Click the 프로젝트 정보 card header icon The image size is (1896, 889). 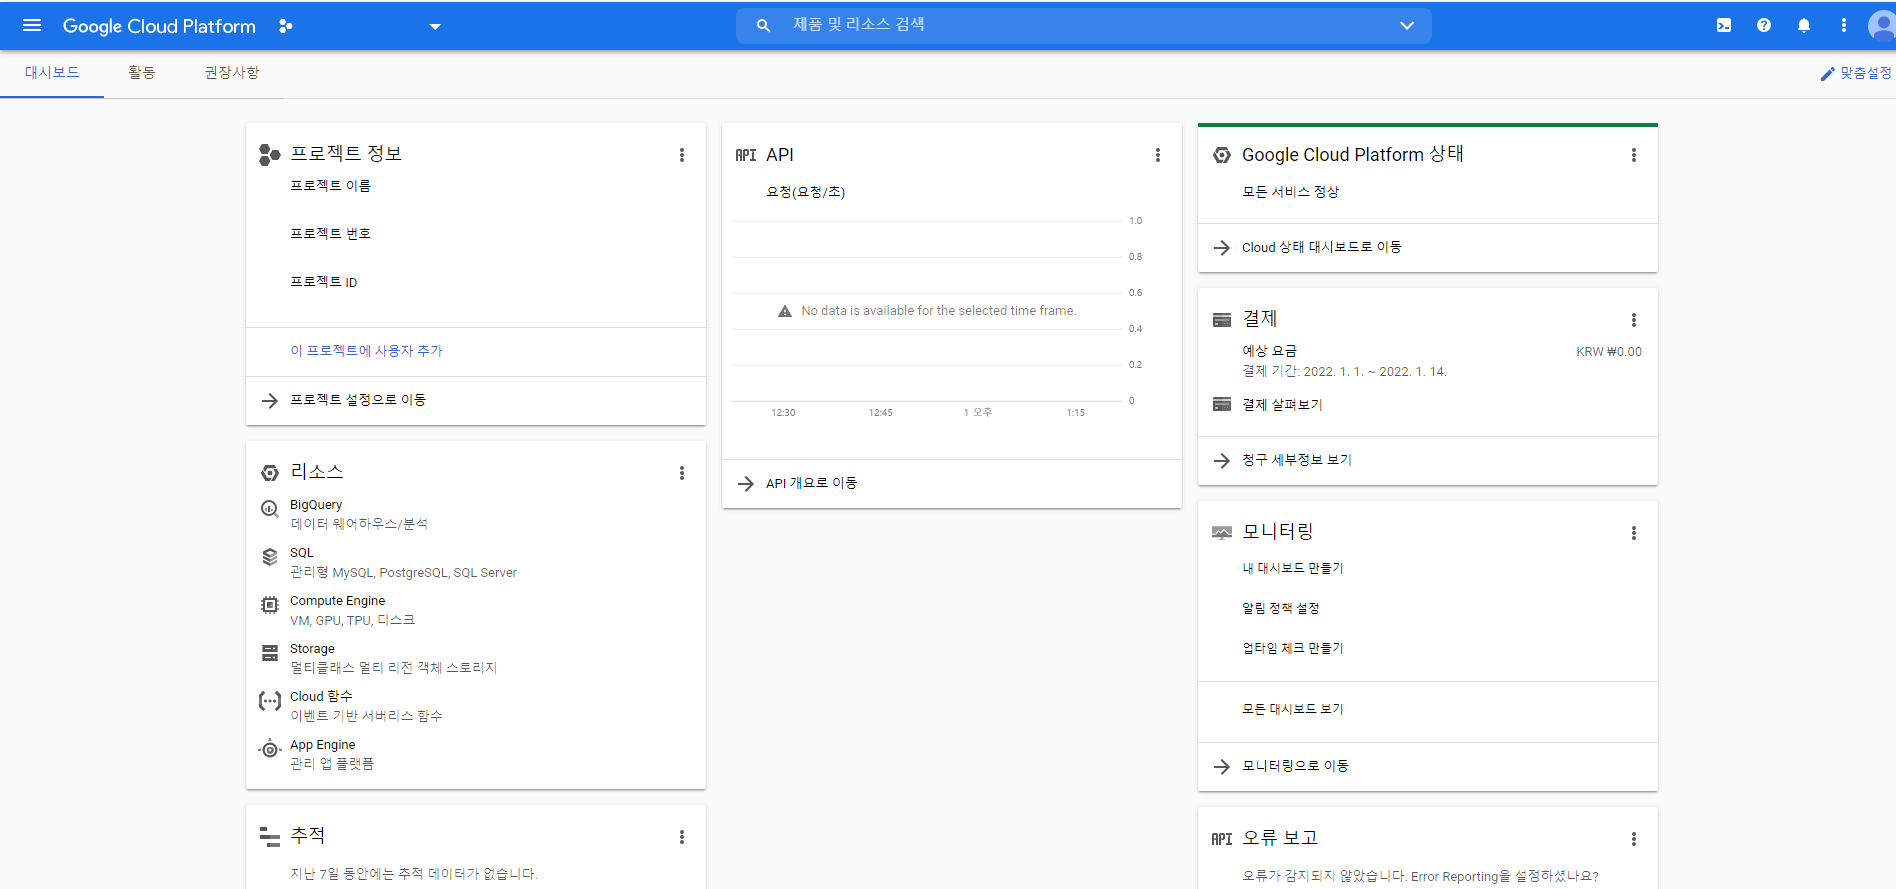click(269, 154)
